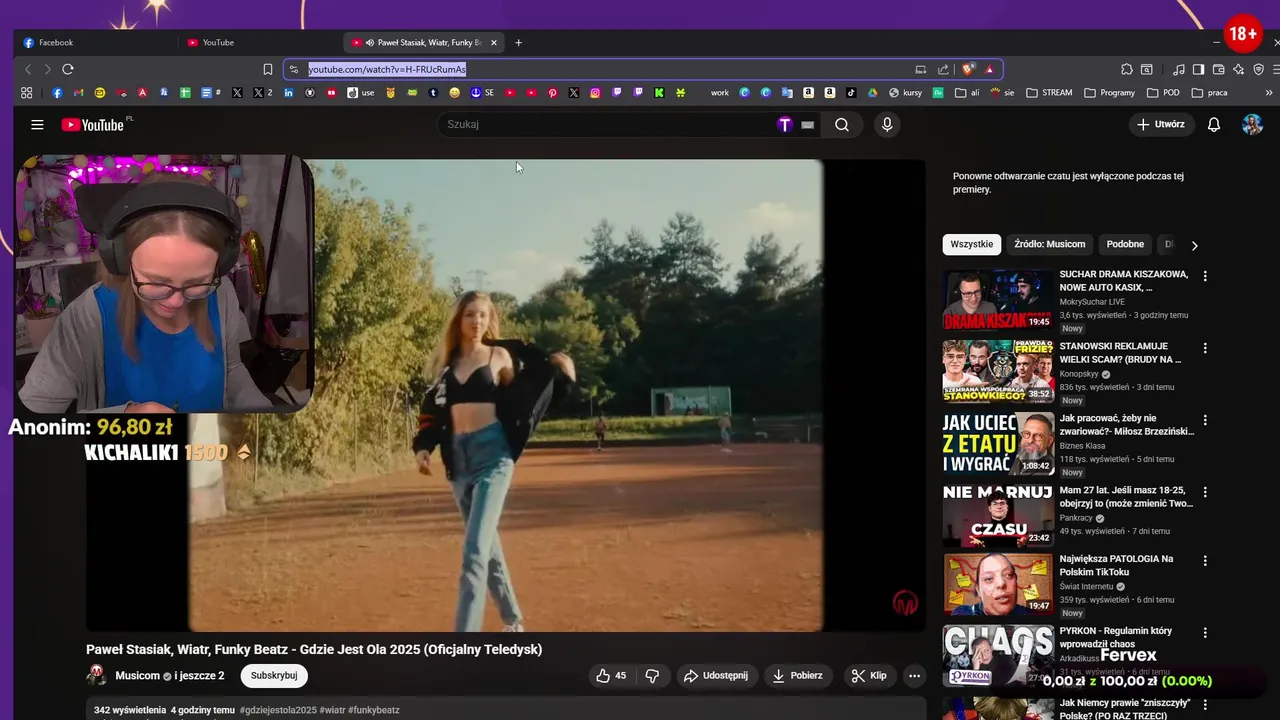Screen dimensions: 1280x720
Task: Open the Google Drive bookmark icon
Action: tap(872, 93)
